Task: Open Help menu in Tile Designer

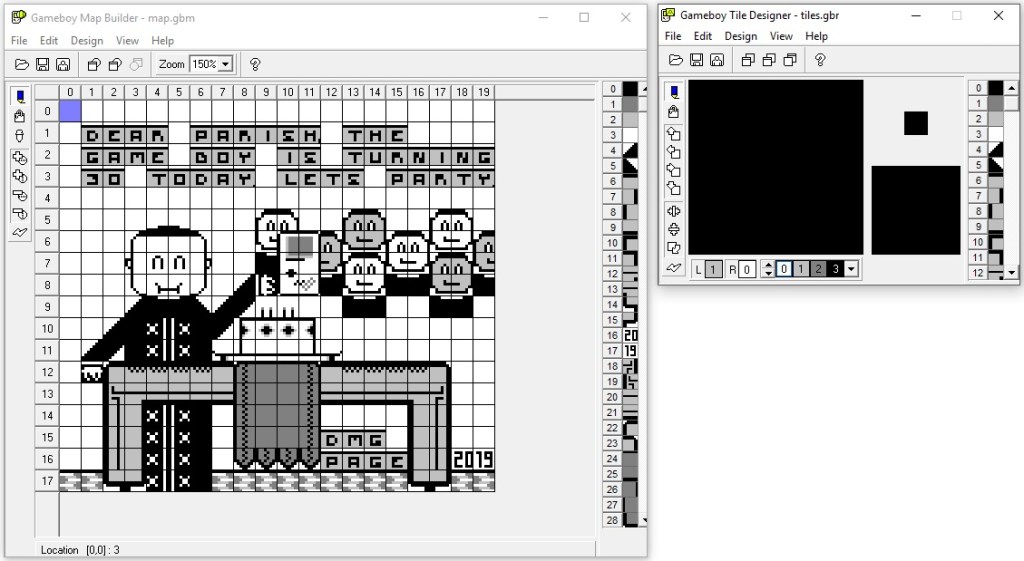Action: click(816, 36)
